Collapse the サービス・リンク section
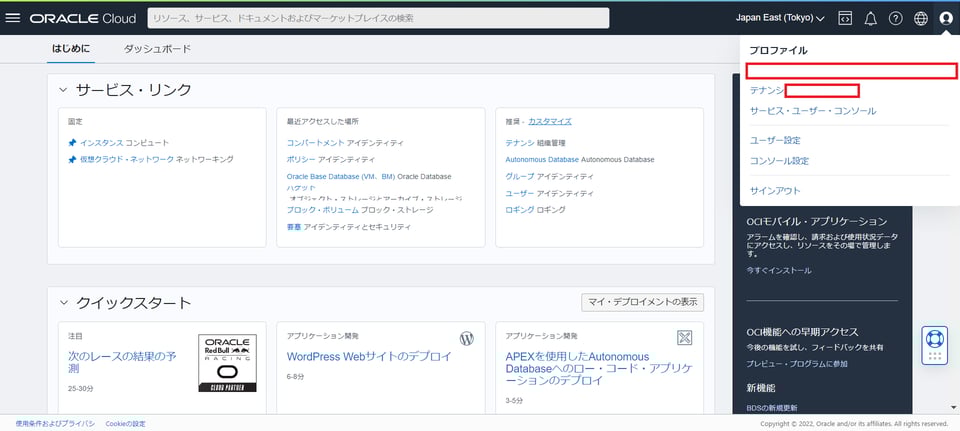960x431 pixels. 64,90
